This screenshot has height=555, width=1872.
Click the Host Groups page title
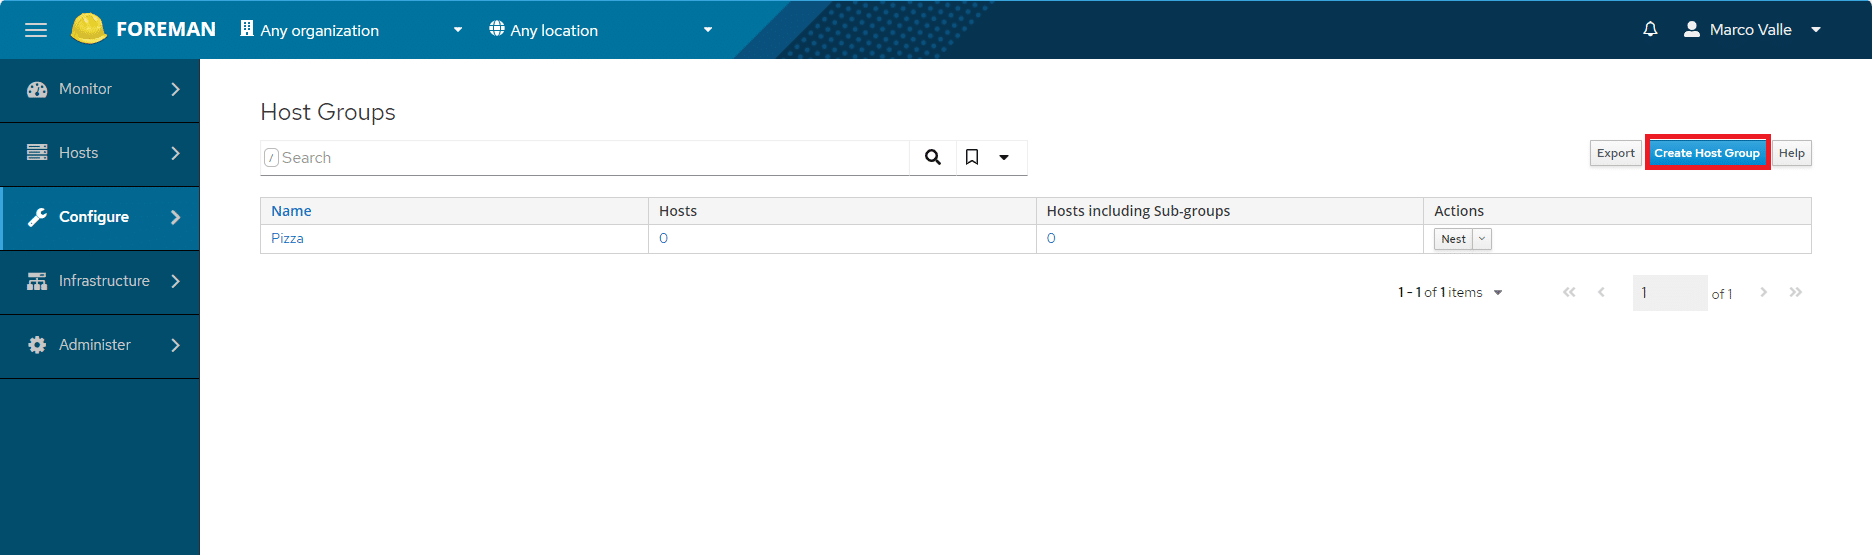(328, 112)
